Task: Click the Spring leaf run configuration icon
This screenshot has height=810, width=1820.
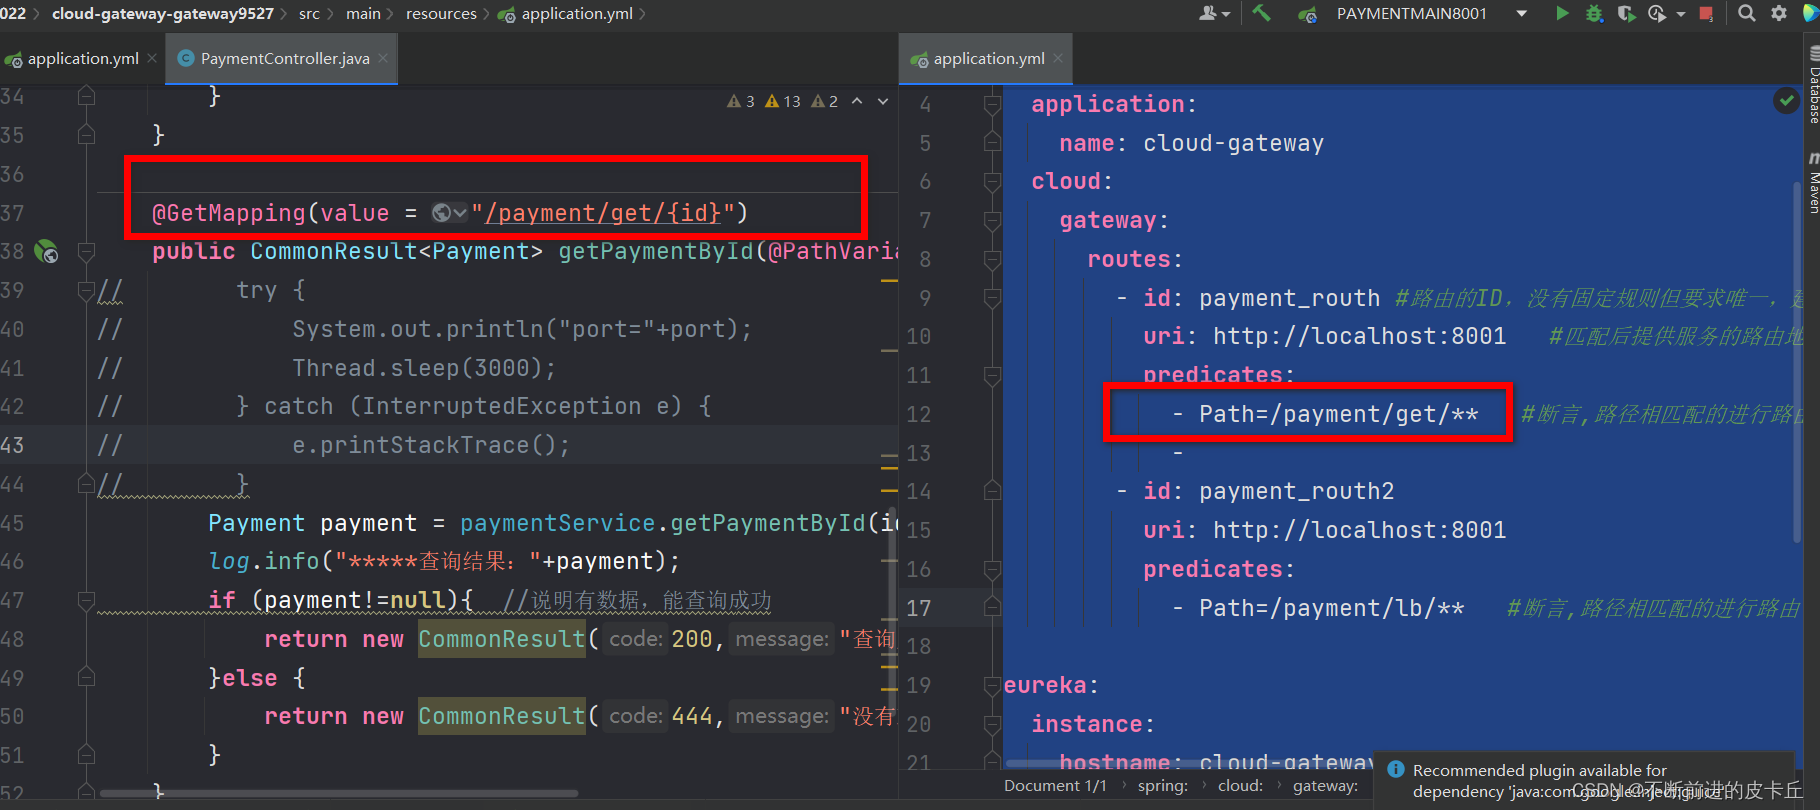Action: pos(1306,14)
